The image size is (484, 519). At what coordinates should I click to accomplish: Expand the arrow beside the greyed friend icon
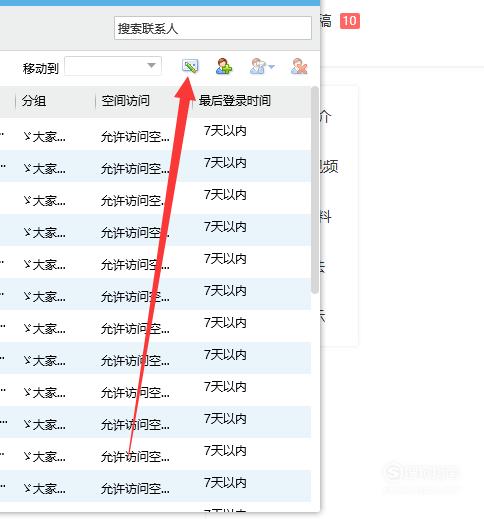tap(271, 67)
